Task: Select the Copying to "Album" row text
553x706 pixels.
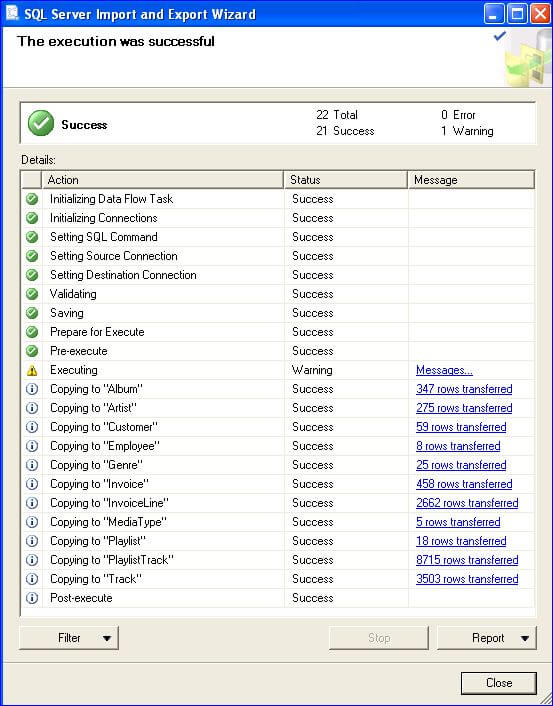Action: pos(96,389)
